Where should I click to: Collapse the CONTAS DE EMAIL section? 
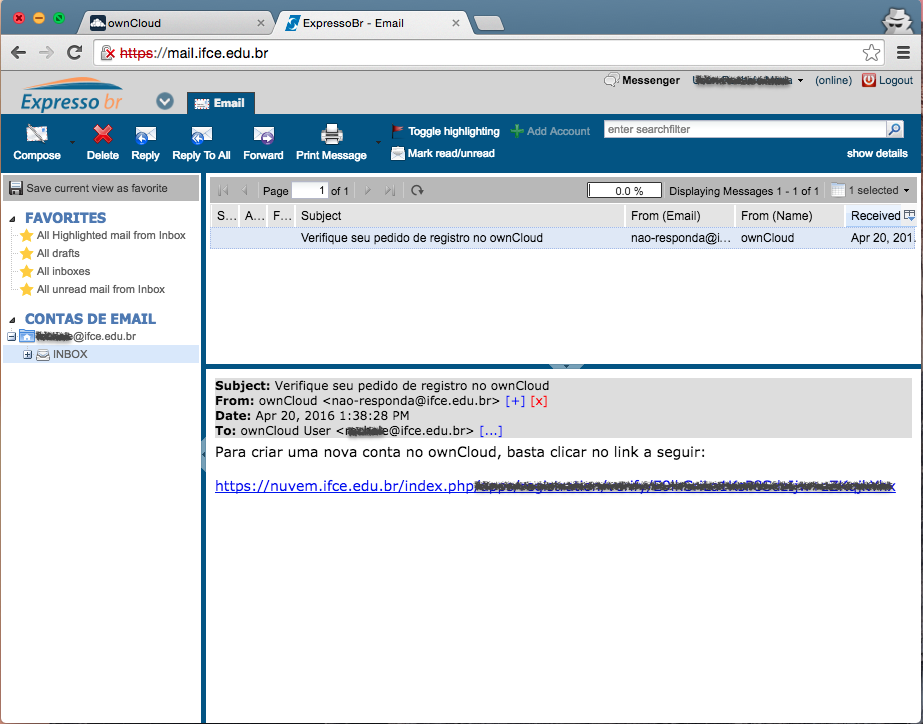point(12,320)
